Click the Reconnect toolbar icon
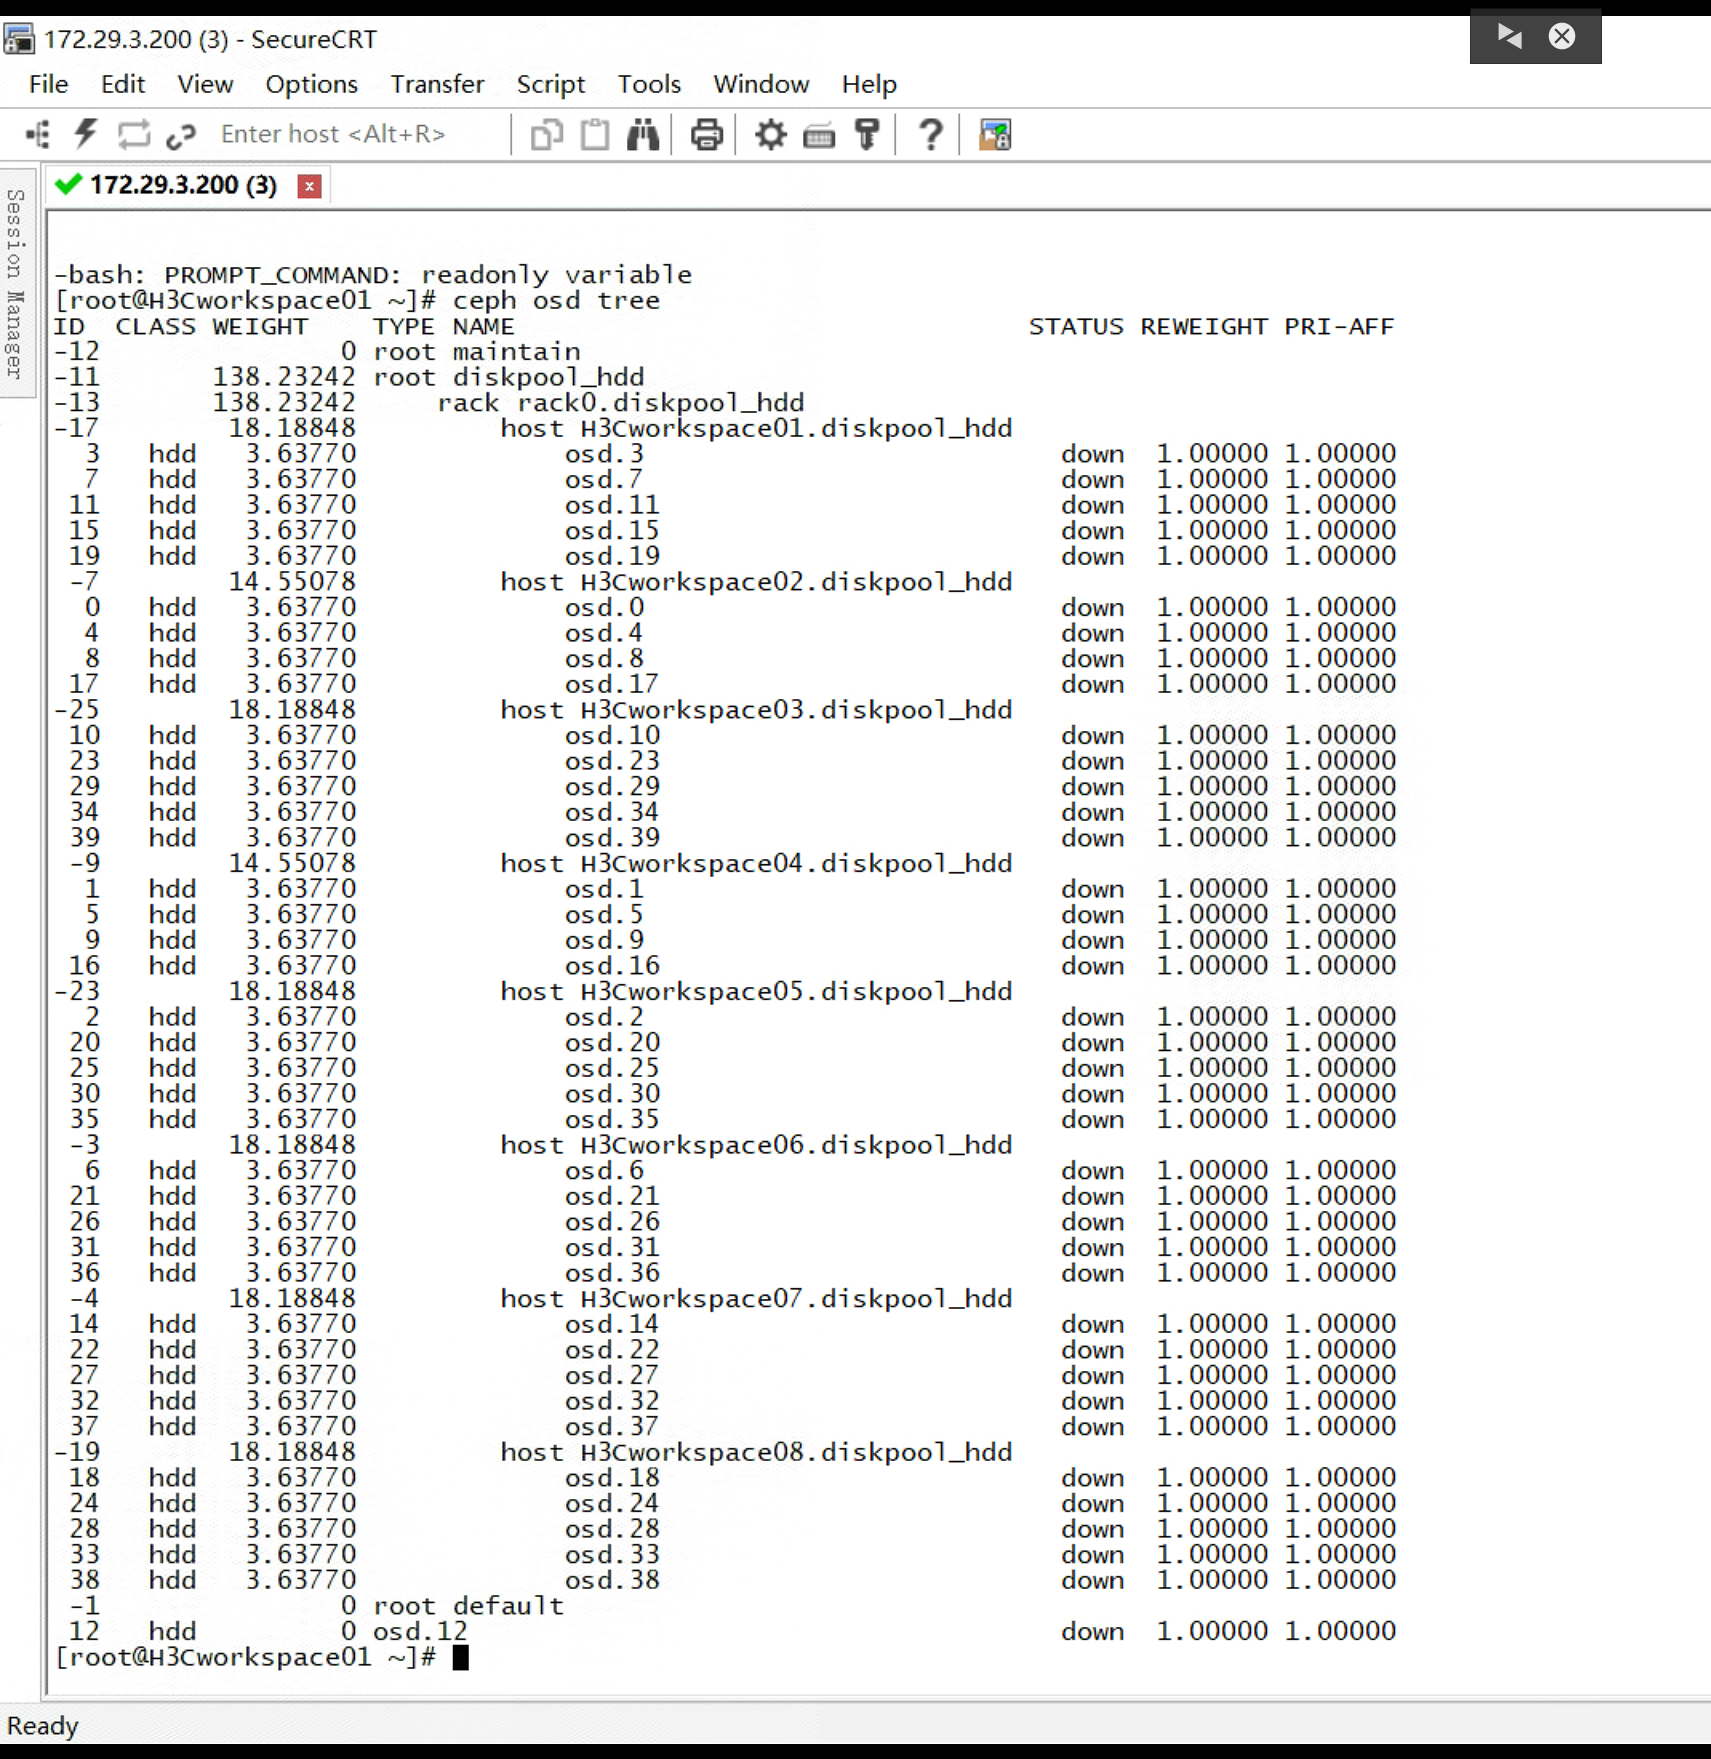 point(134,134)
